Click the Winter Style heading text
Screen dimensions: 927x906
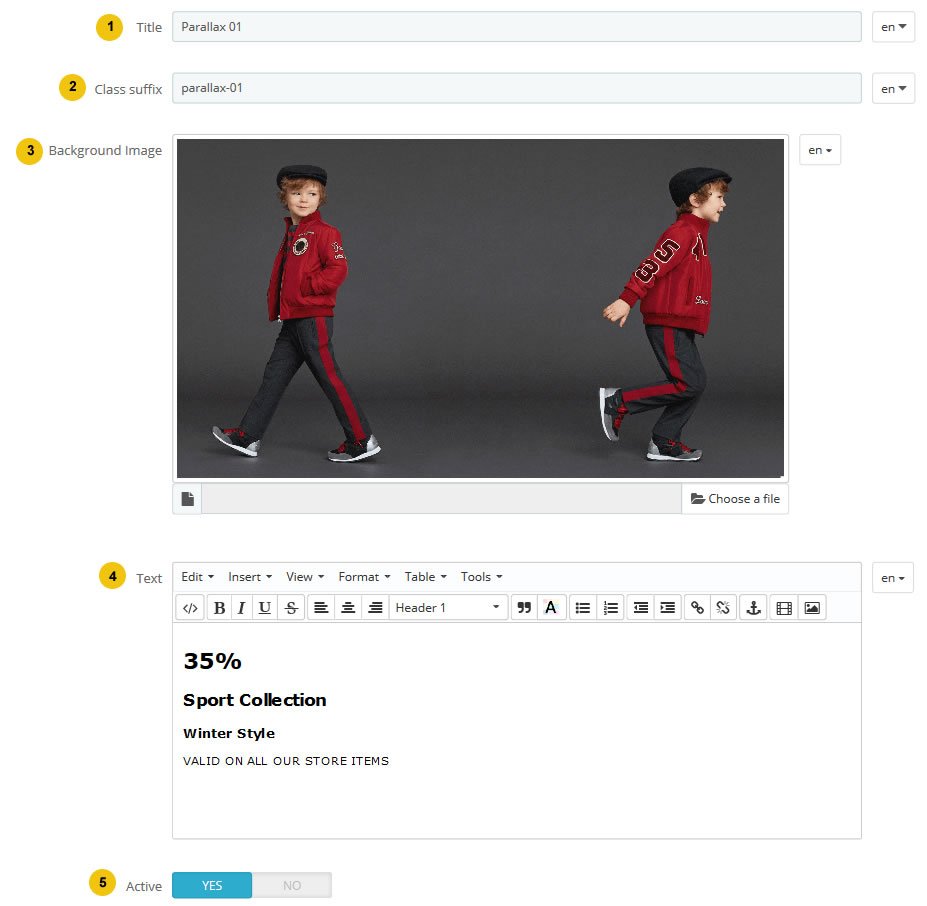(229, 733)
